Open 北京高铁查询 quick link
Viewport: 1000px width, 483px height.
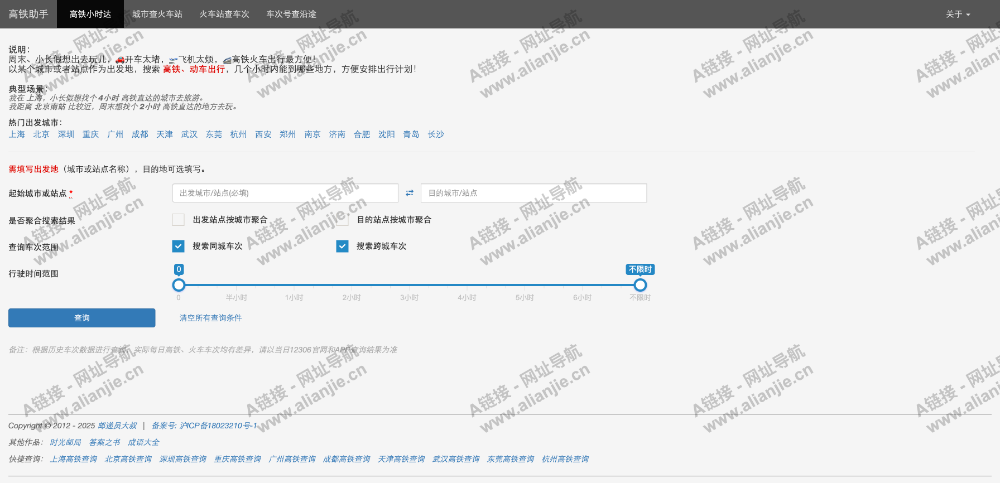tap(128, 459)
